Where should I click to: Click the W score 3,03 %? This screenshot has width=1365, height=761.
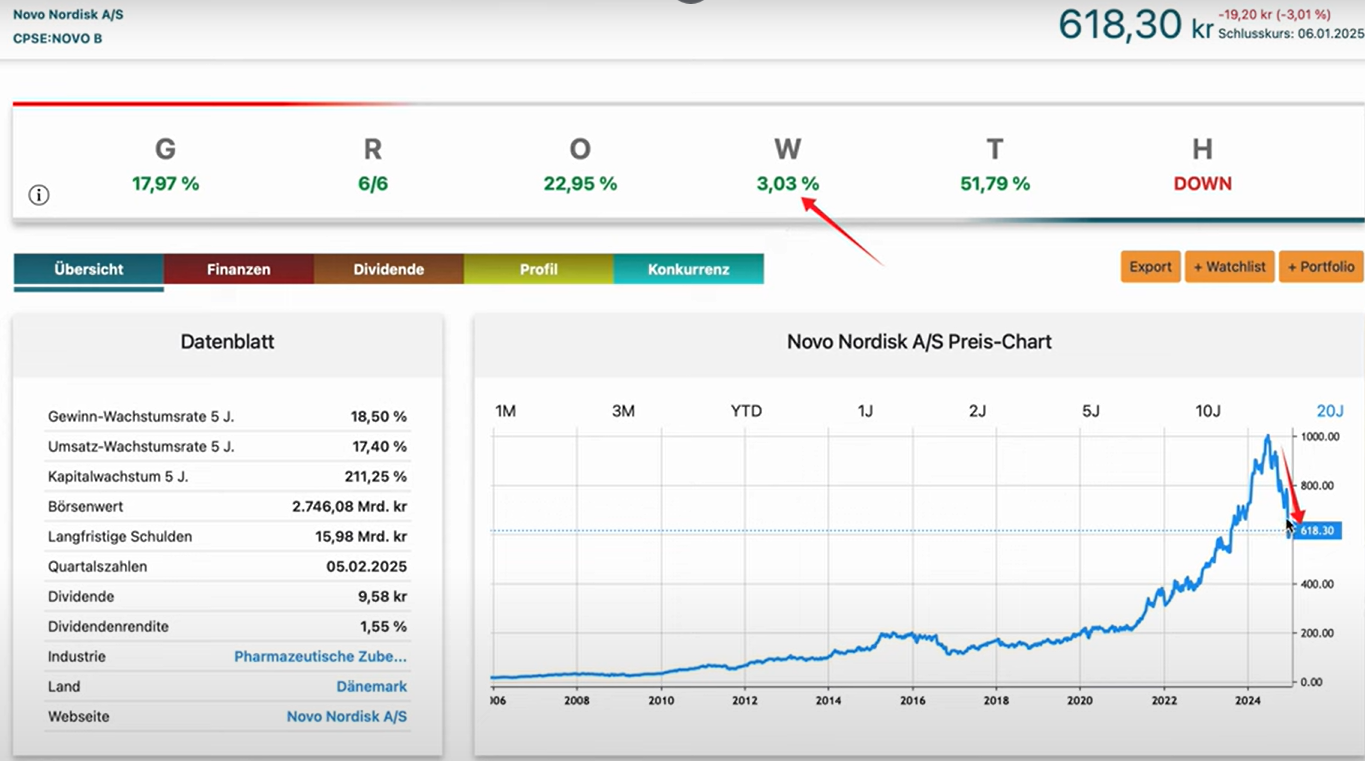(x=788, y=184)
